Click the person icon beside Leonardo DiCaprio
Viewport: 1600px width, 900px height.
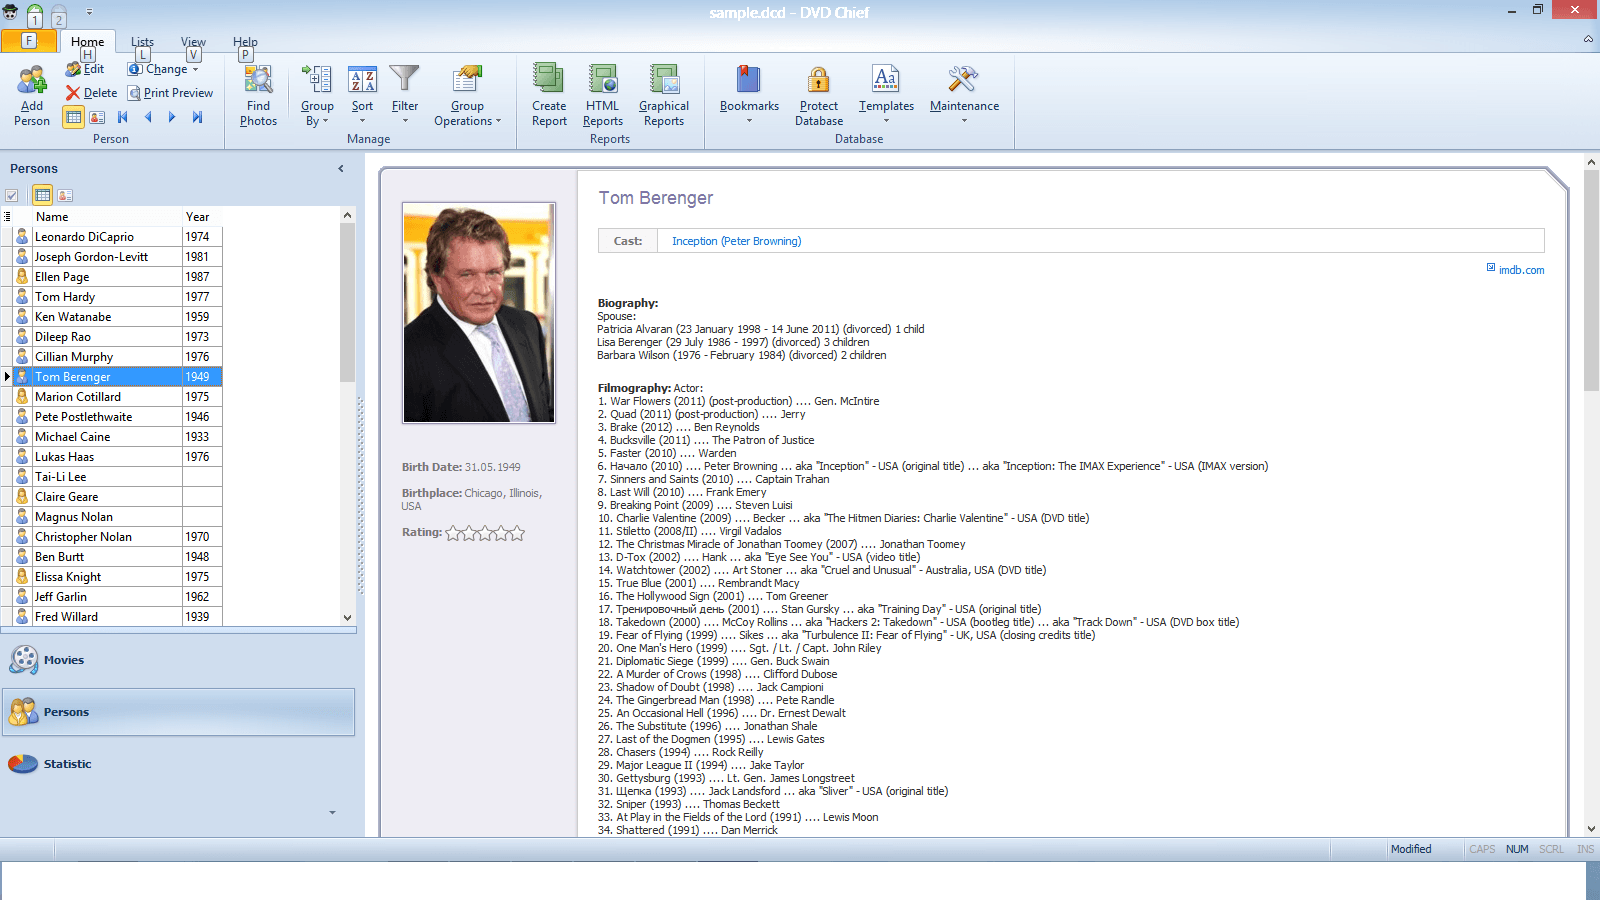(x=22, y=237)
